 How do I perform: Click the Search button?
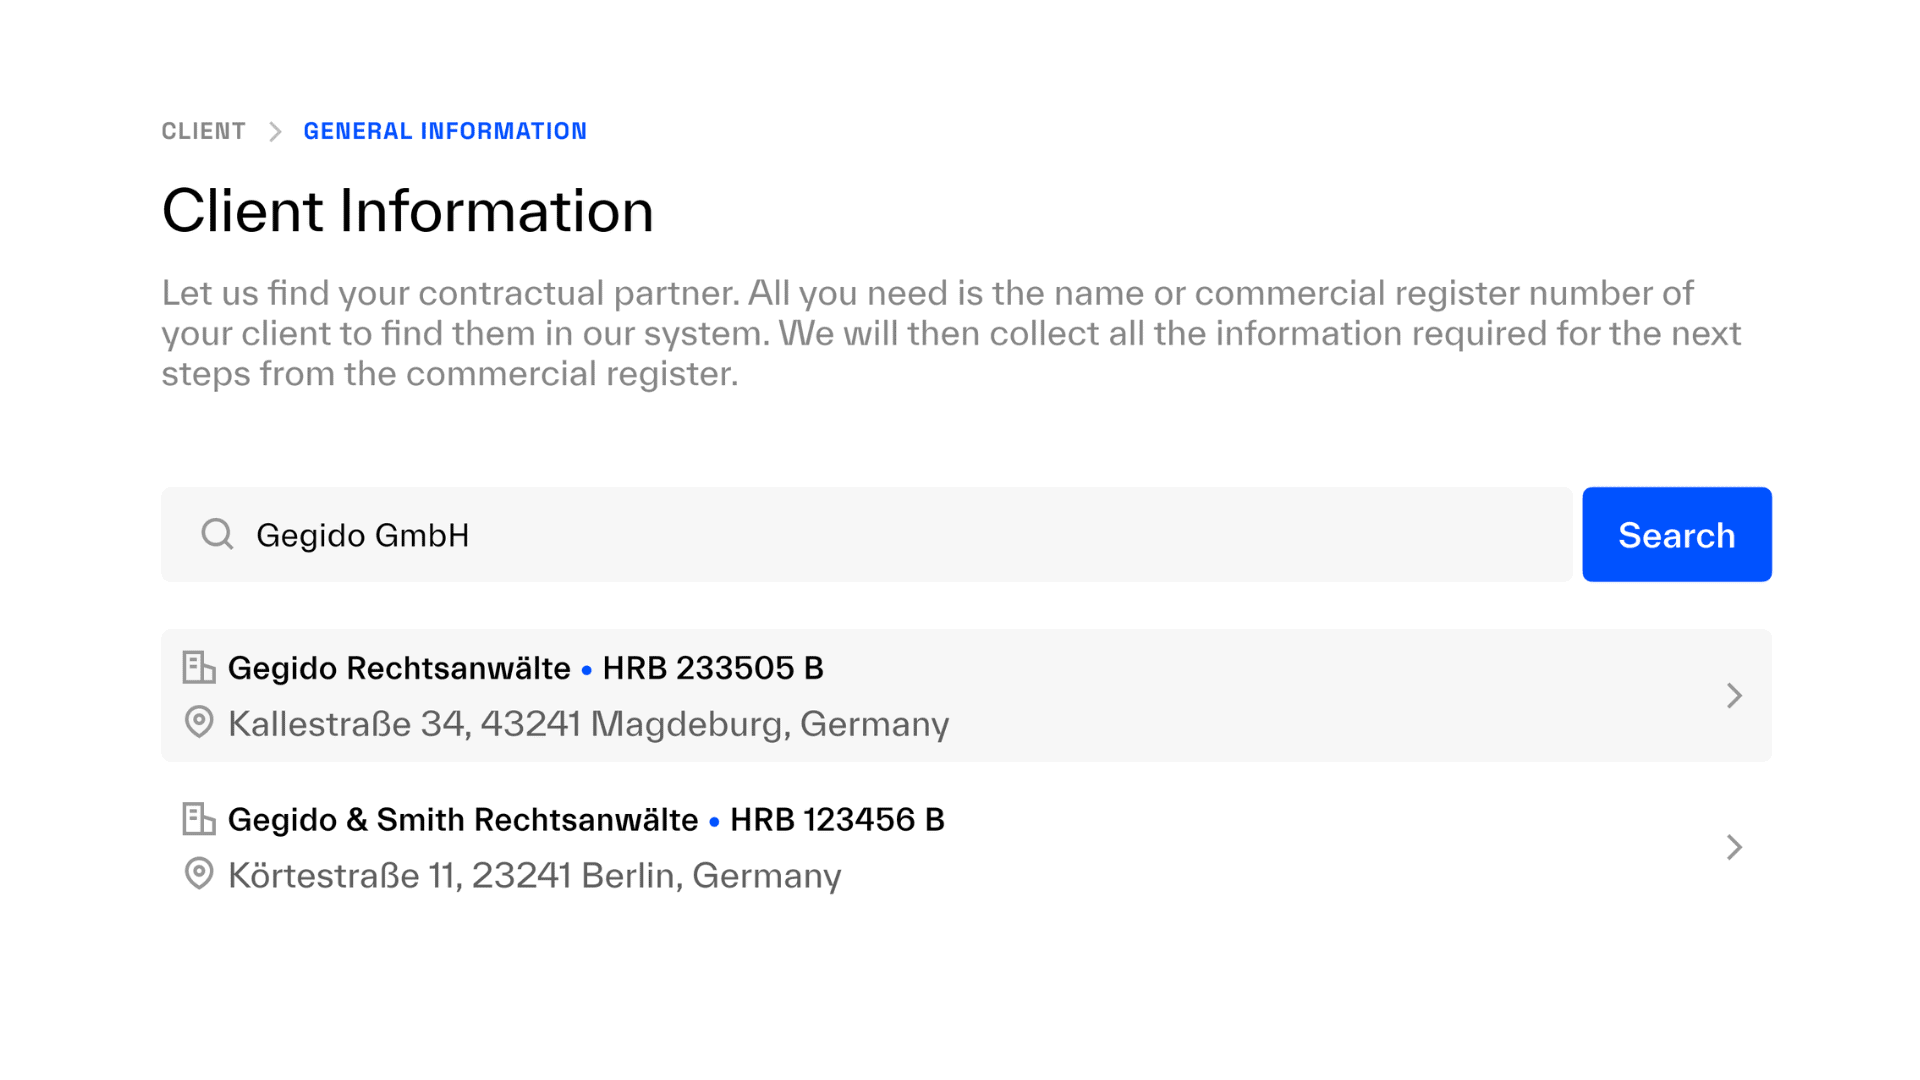(x=1676, y=535)
